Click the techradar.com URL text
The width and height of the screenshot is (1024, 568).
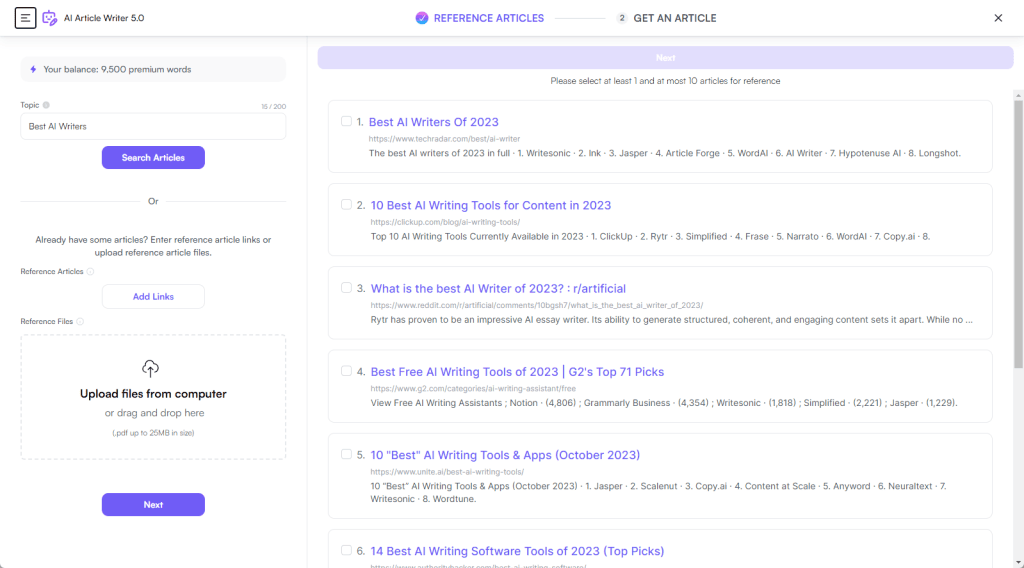point(444,138)
